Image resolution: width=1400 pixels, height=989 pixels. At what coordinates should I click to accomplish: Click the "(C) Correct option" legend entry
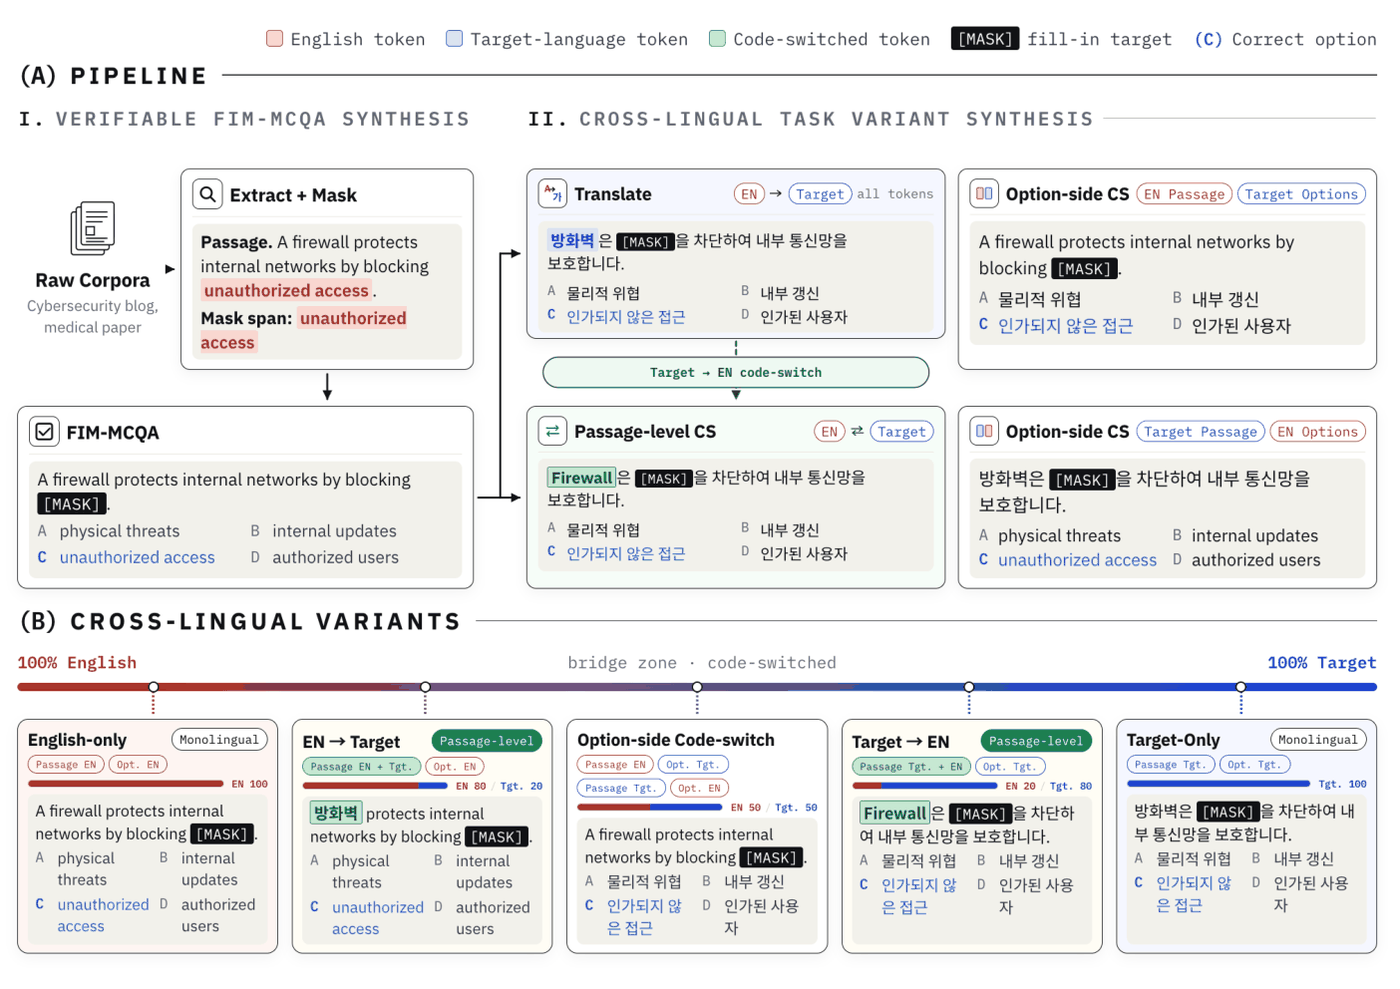[x=1285, y=39]
